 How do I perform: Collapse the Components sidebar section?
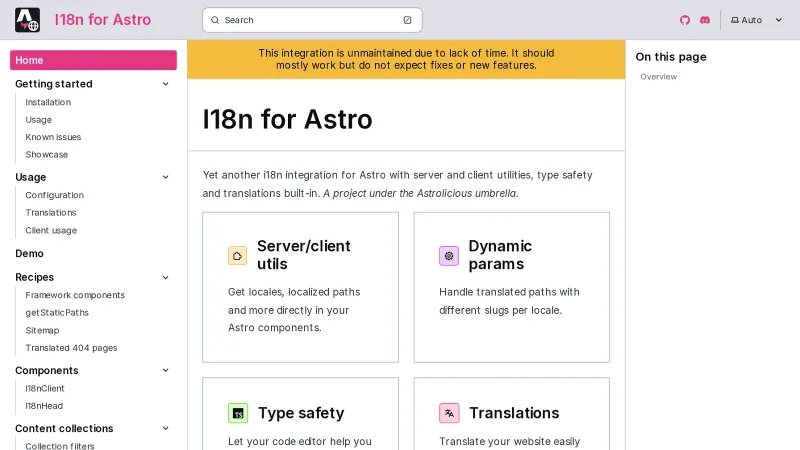(x=166, y=370)
